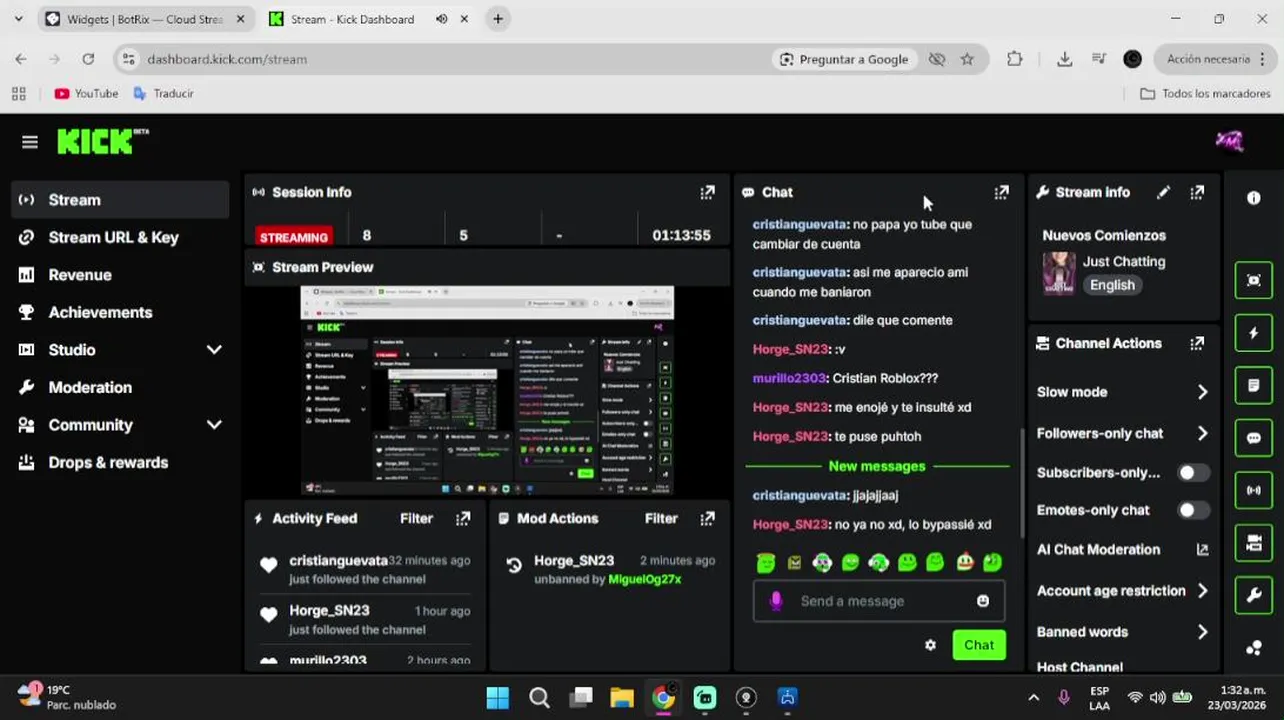Open taskbar Search

(539, 697)
